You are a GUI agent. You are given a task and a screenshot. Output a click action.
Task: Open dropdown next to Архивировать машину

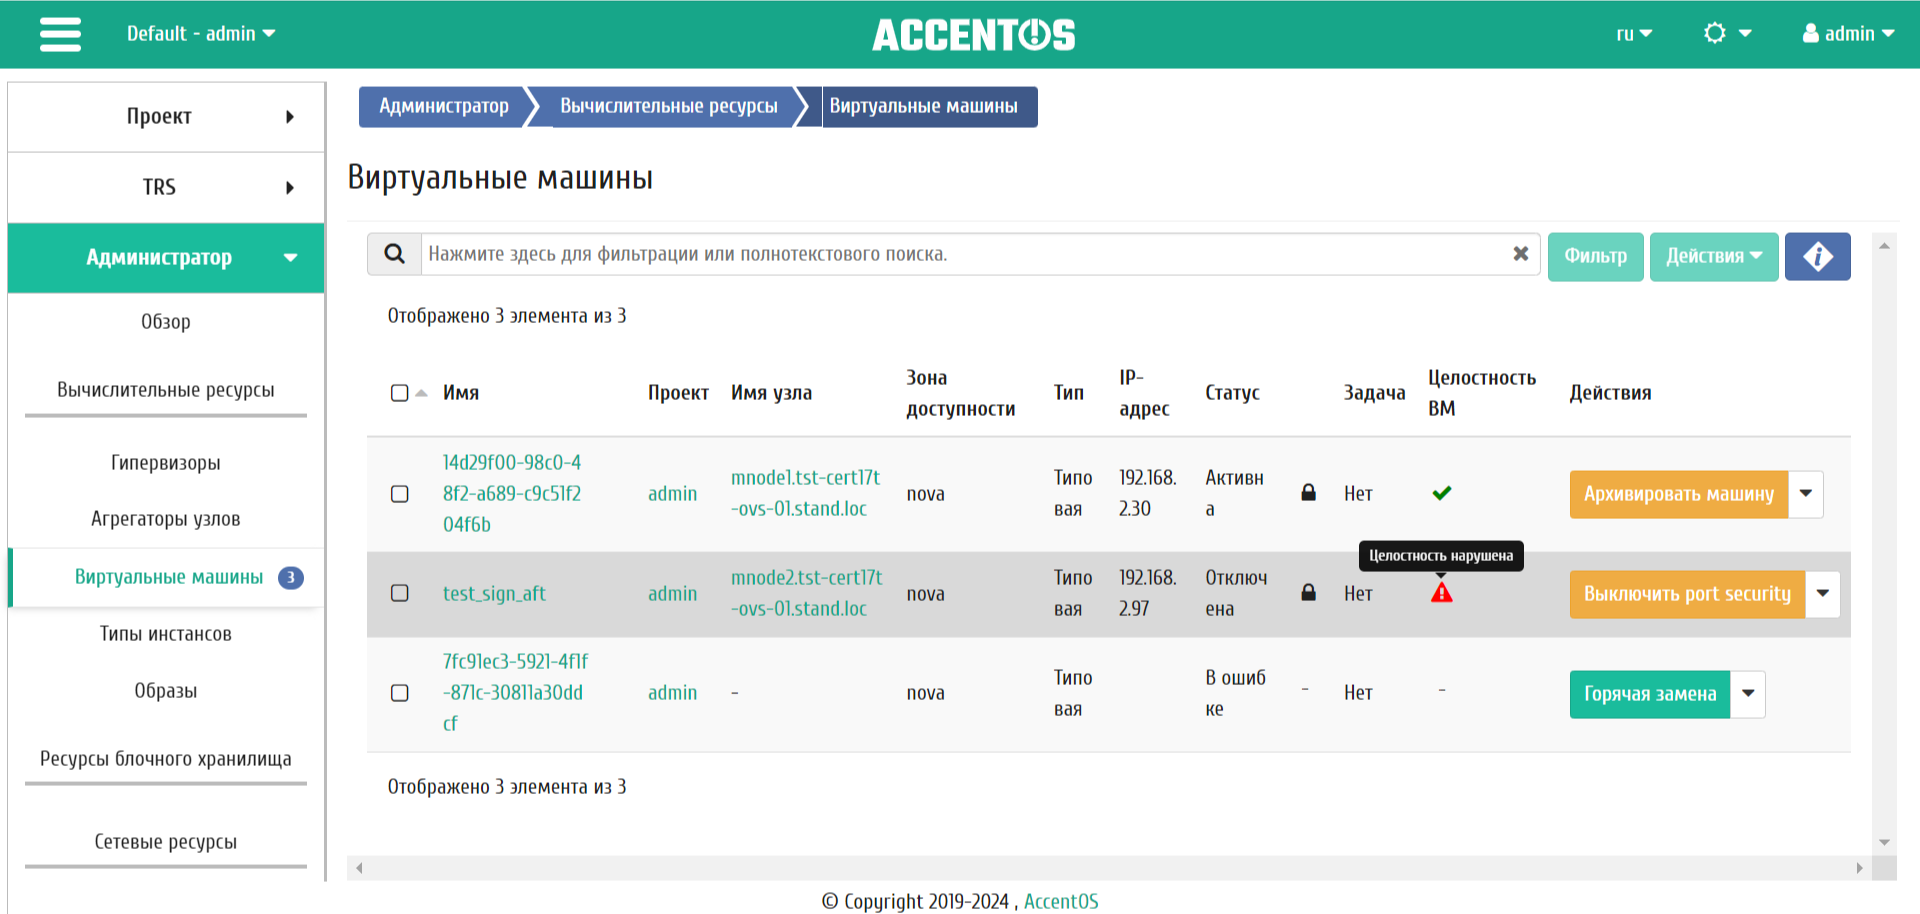(x=1806, y=494)
